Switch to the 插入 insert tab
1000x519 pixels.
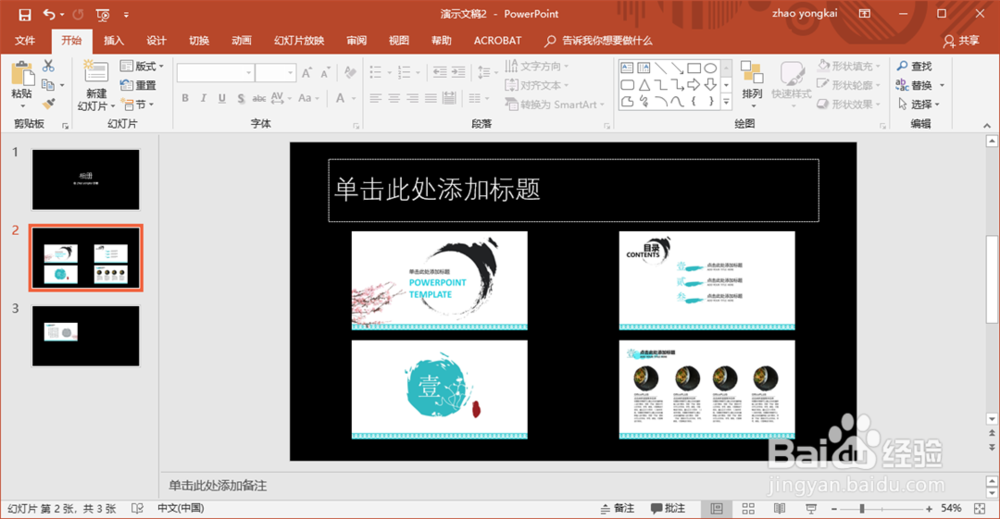point(114,41)
